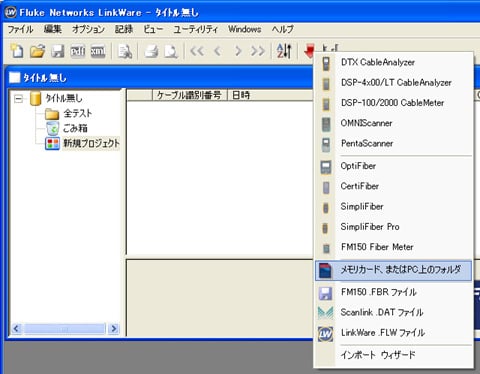This screenshot has width=480, height=374.
Task: Select OptiFiber in the import menu
Action: tap(394, 166)
